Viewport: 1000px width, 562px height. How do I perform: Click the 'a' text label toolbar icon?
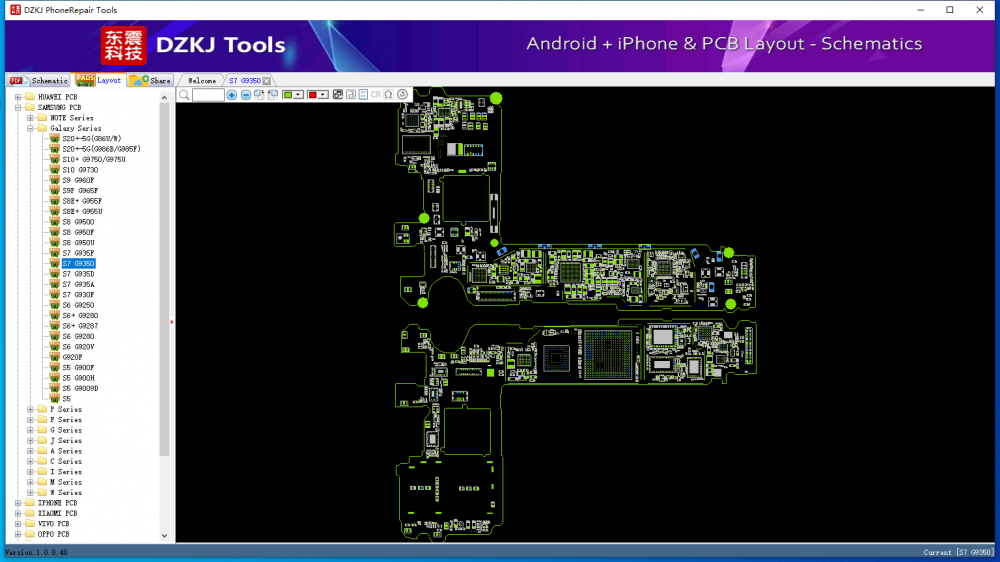(x=351, y=95)
